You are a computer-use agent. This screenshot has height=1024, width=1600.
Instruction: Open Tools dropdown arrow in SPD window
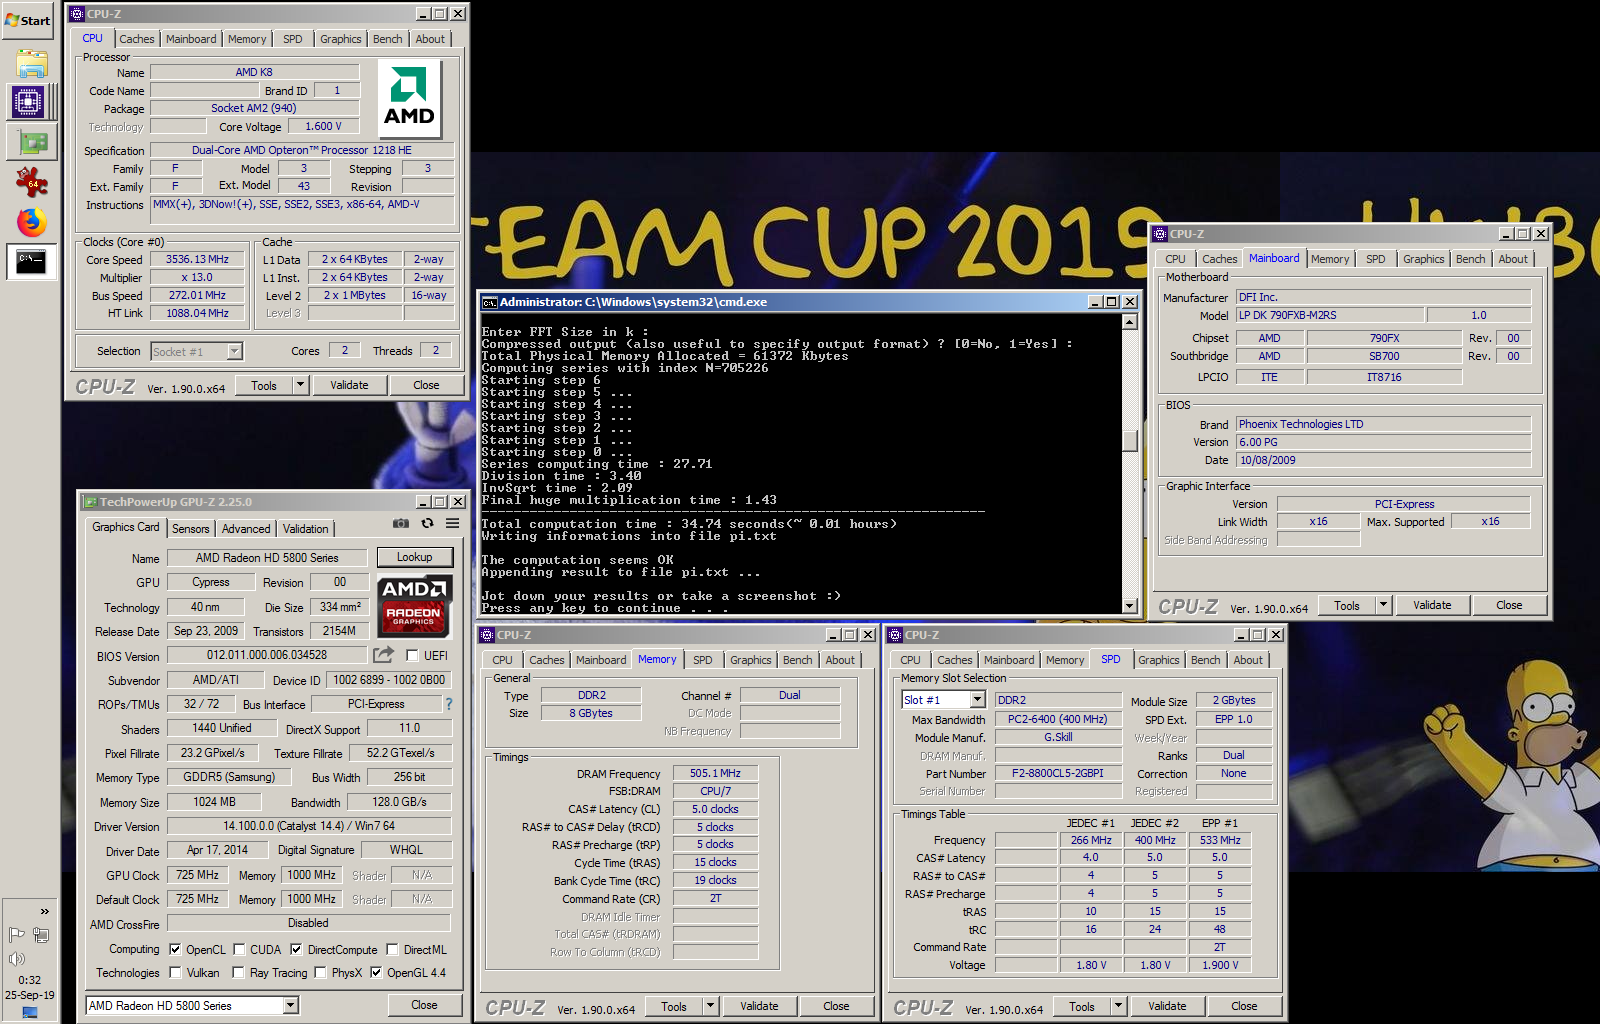tap(1118, 1007)
